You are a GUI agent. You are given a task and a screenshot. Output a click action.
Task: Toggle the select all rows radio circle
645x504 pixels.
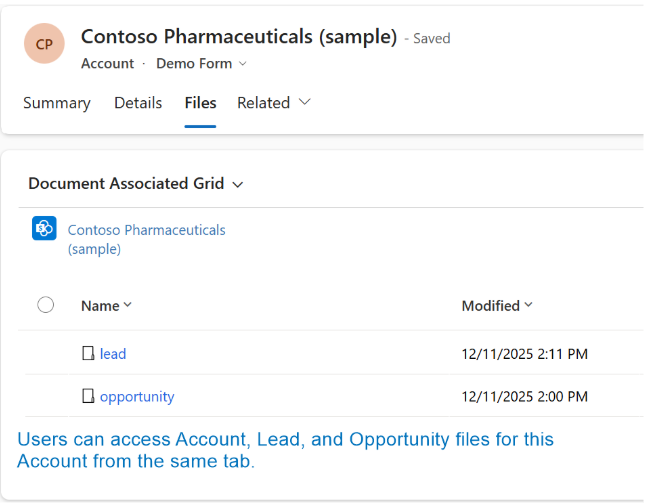coord(45,305)
